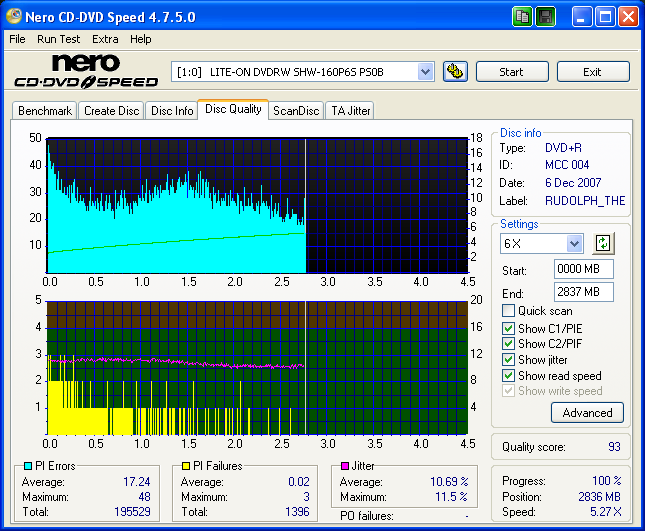This screenshot has width=645, height=531.
Task: Maximize the Nero CD-DVD Speed window
Action: pyautogui.click(x=605, y=17)
